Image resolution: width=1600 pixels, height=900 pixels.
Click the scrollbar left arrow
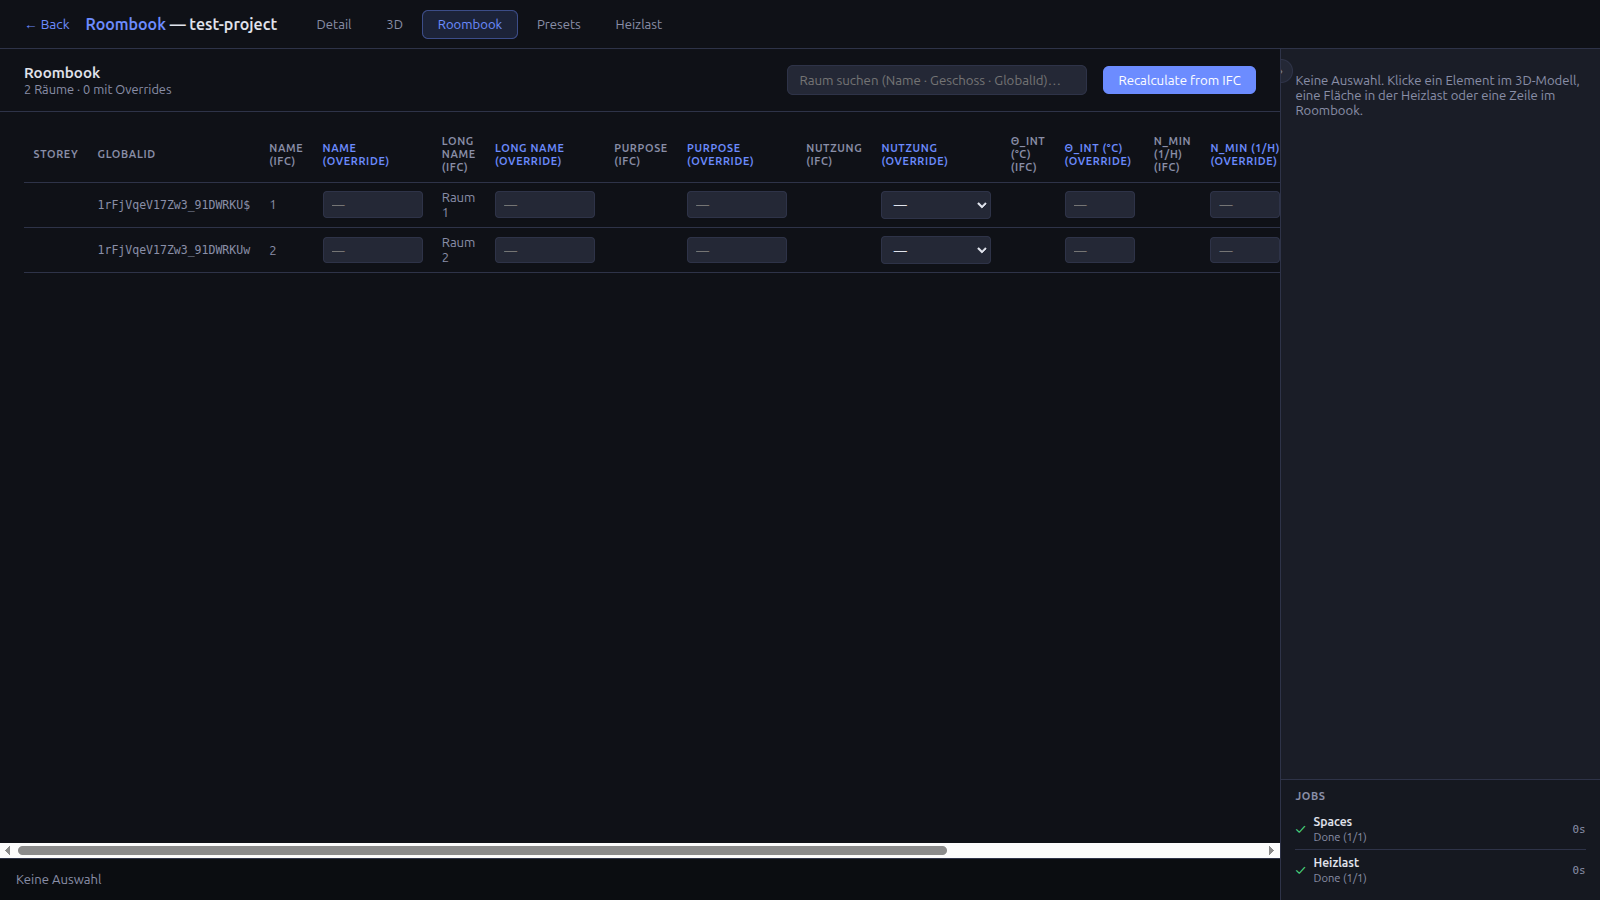pos(7,850)
